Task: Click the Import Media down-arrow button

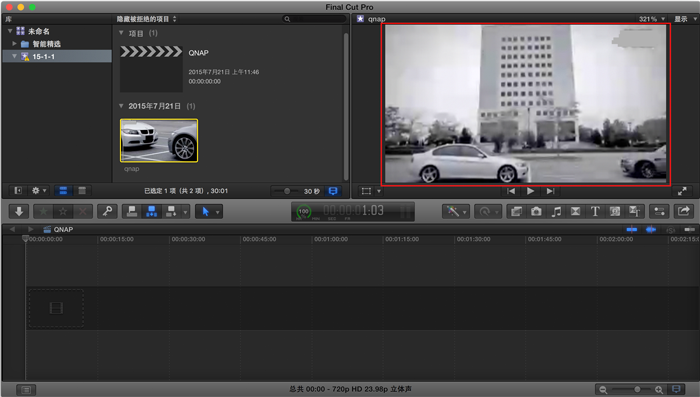Action: 19,211
